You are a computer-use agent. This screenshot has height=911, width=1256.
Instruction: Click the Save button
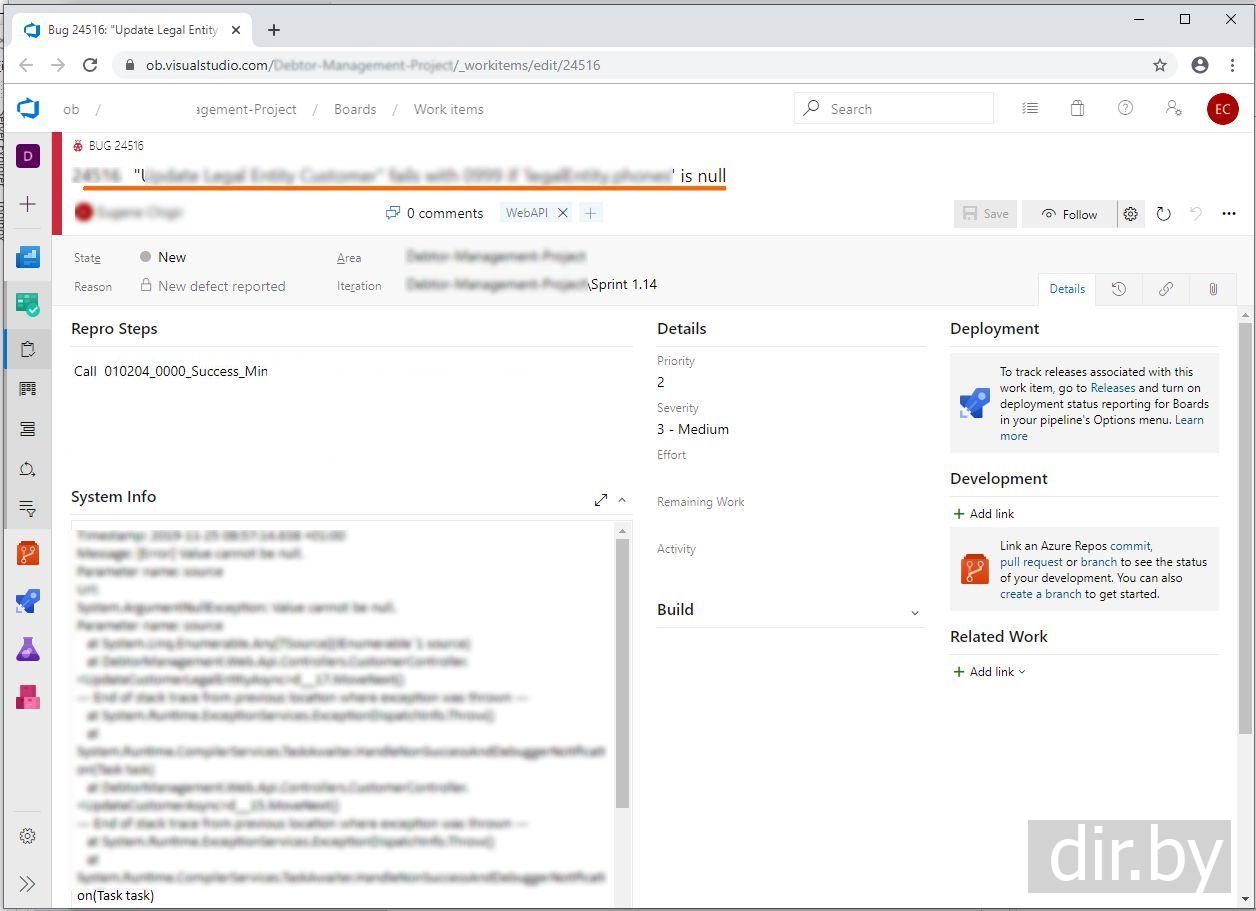pyautogui.click(x=985, y=214)
